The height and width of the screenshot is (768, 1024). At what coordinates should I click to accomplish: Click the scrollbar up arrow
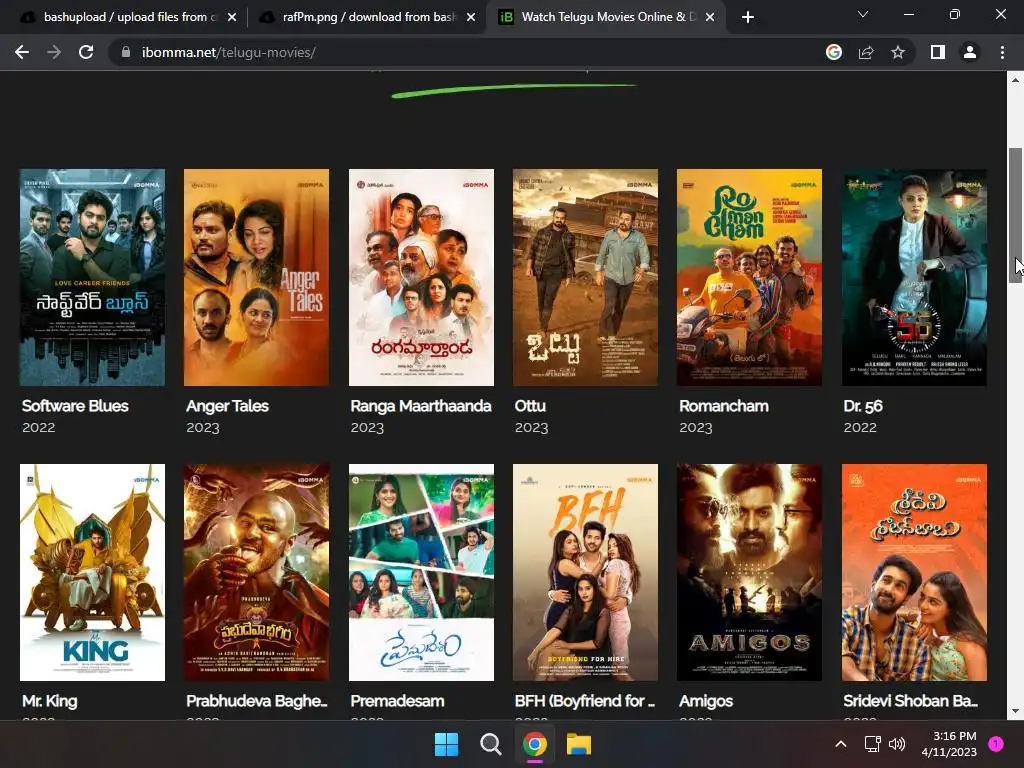[x=1015, y=80]
